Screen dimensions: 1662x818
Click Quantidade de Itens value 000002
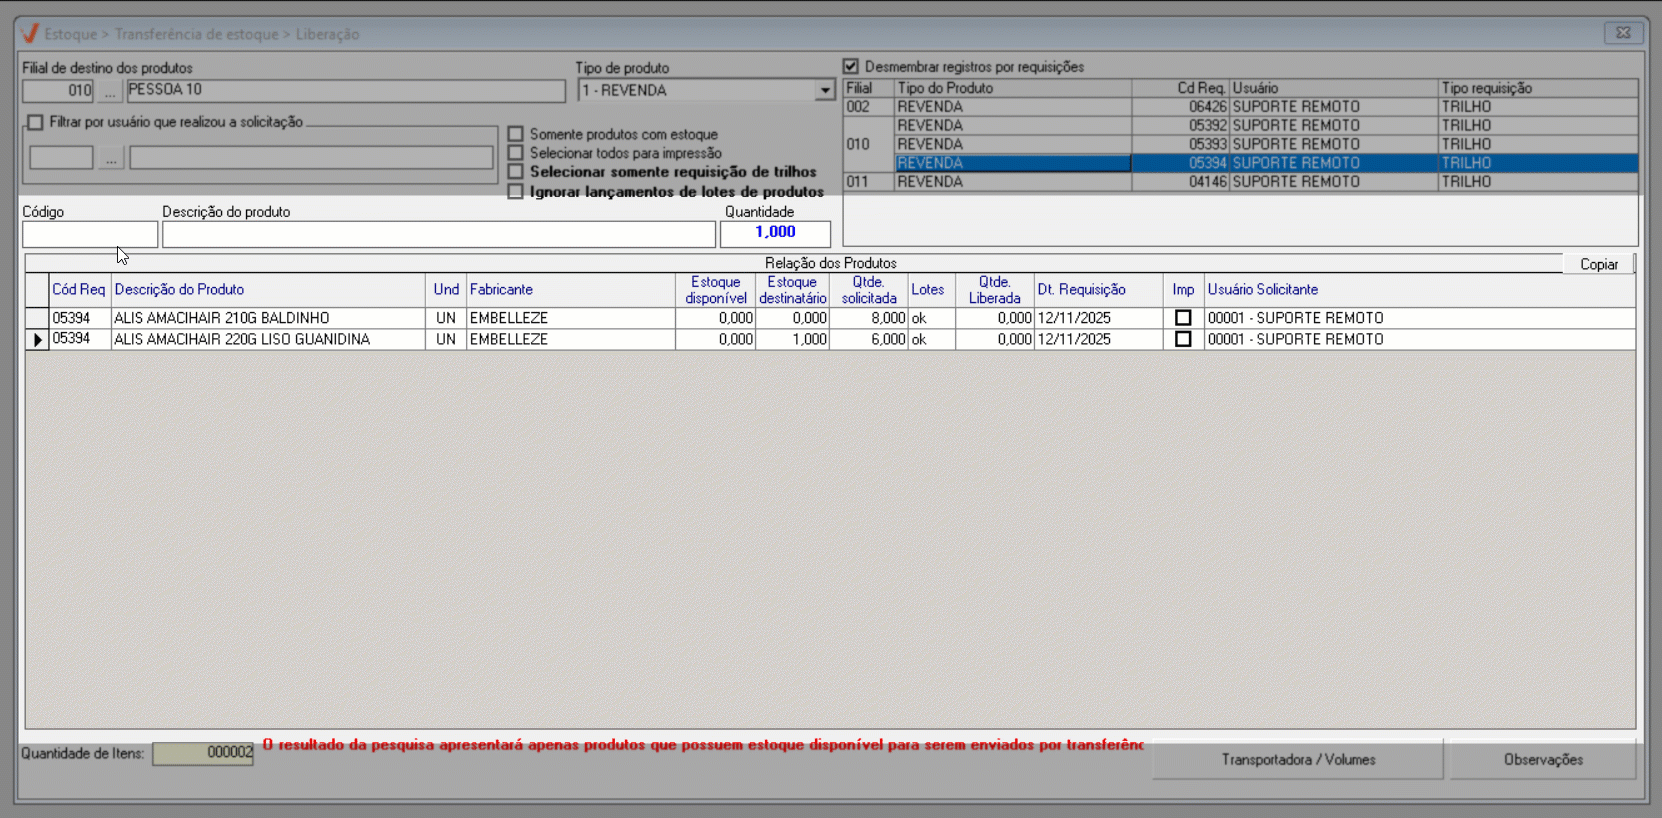(x=203, y=753)
